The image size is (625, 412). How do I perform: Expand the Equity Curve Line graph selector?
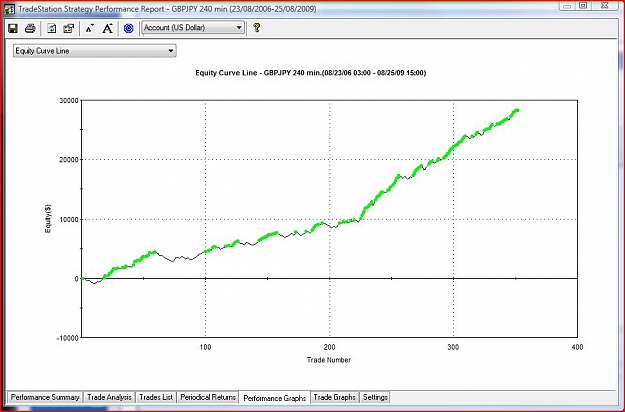(x=94, y=51)
